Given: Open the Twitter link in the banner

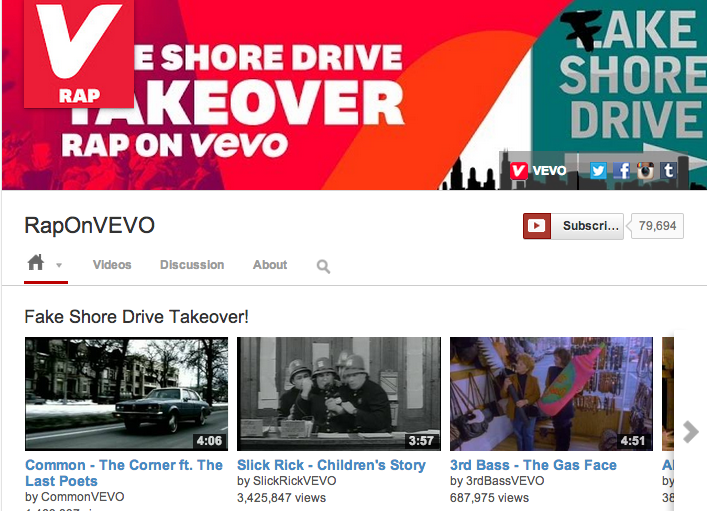Looking at the screenshot, I should (x=598, y=171).
